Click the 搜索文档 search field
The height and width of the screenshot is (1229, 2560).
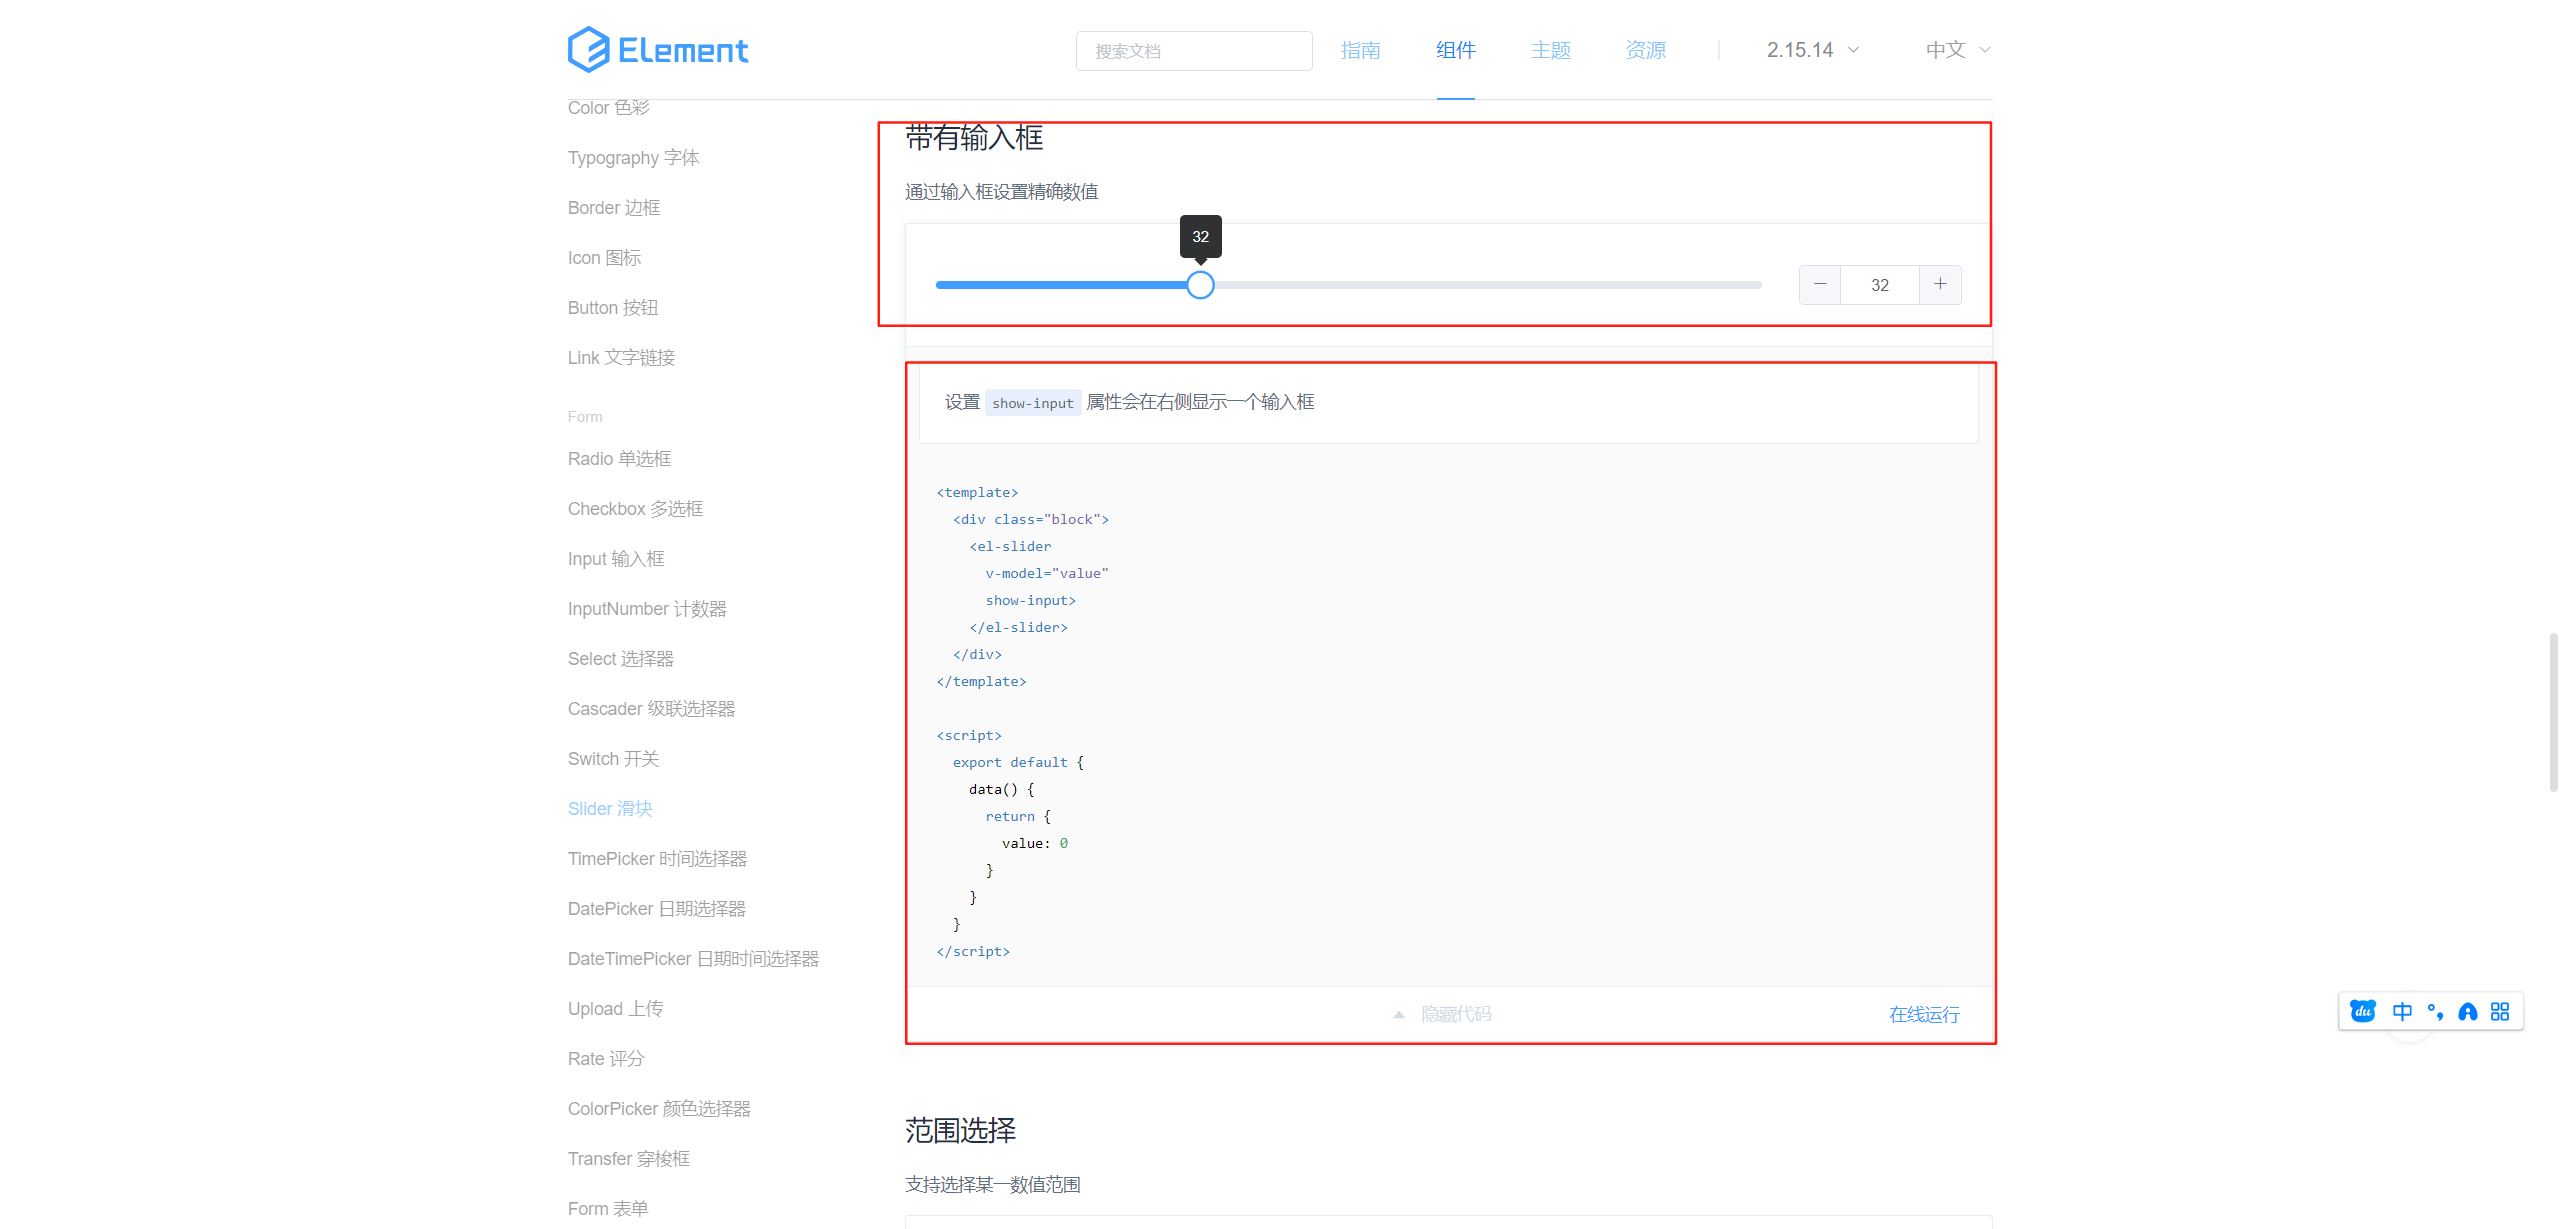click(1193, 51)
